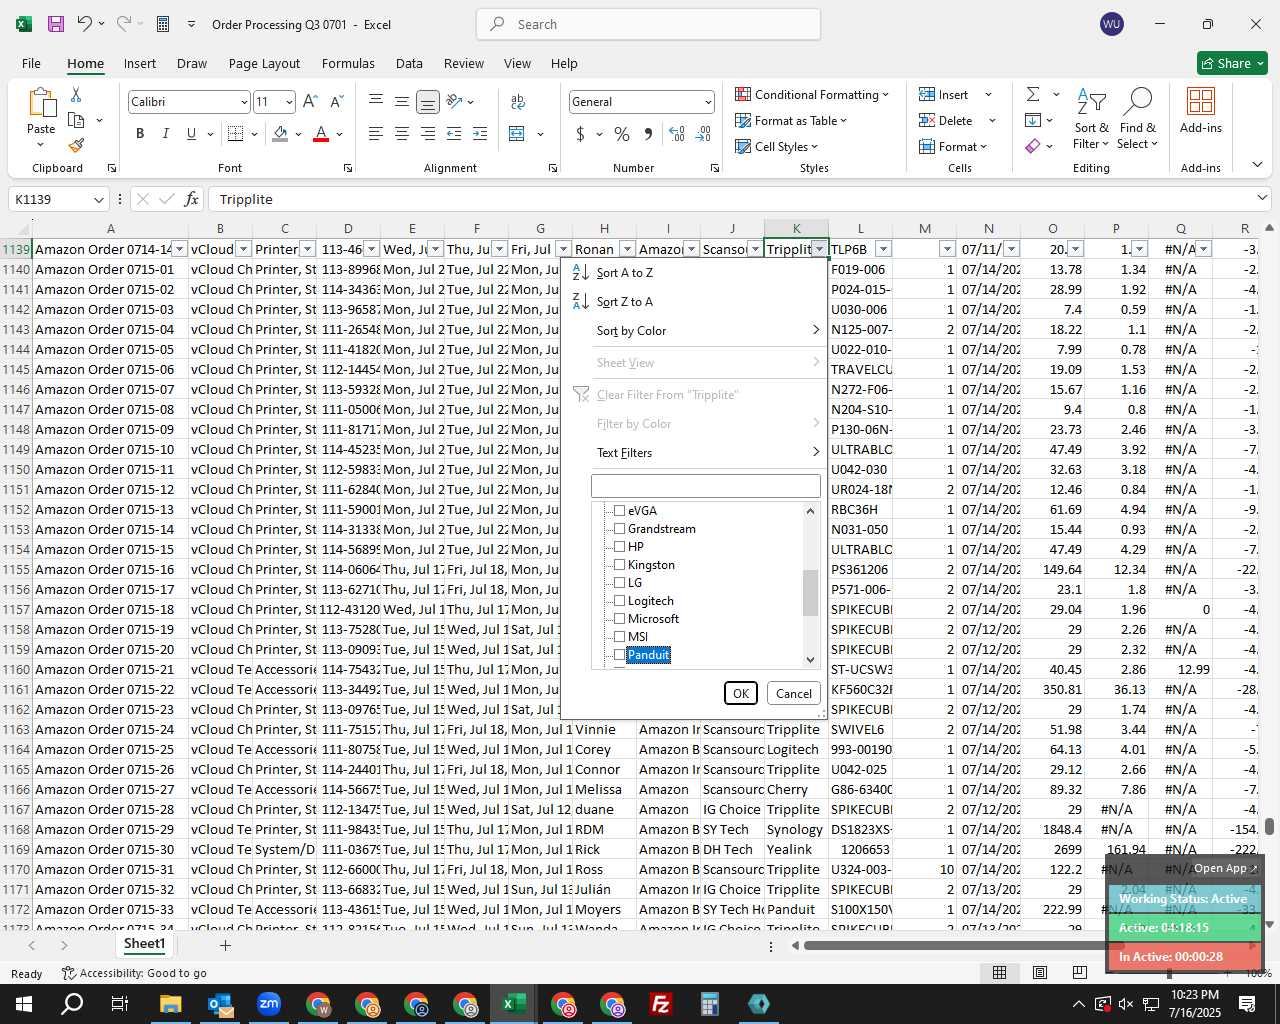The height and width of the screenshot is (1024, 1280).
Task: Increase font size with larger A icon
Action: tap(310, 101)
